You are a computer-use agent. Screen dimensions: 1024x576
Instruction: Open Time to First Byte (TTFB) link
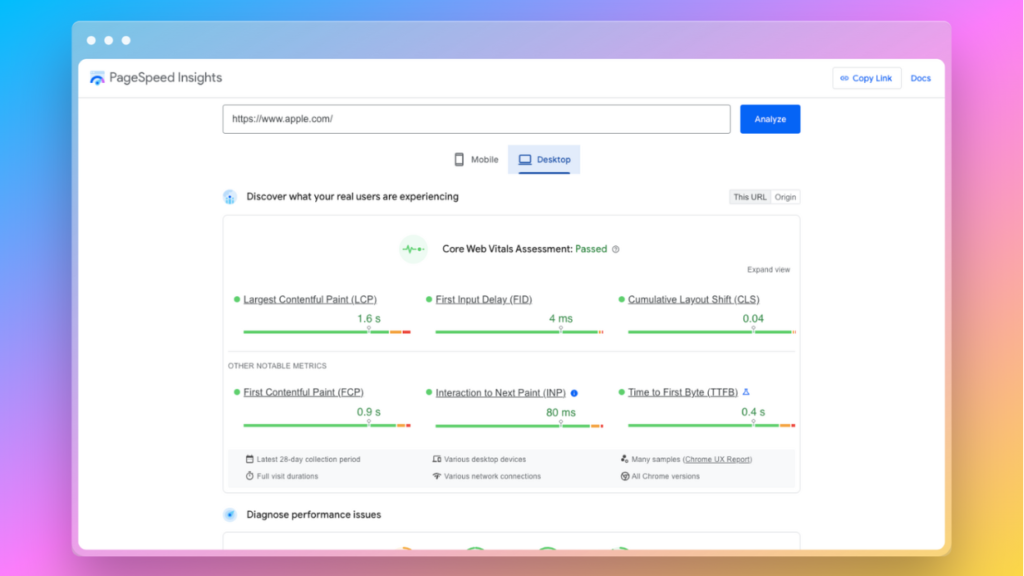click(683, 392)
